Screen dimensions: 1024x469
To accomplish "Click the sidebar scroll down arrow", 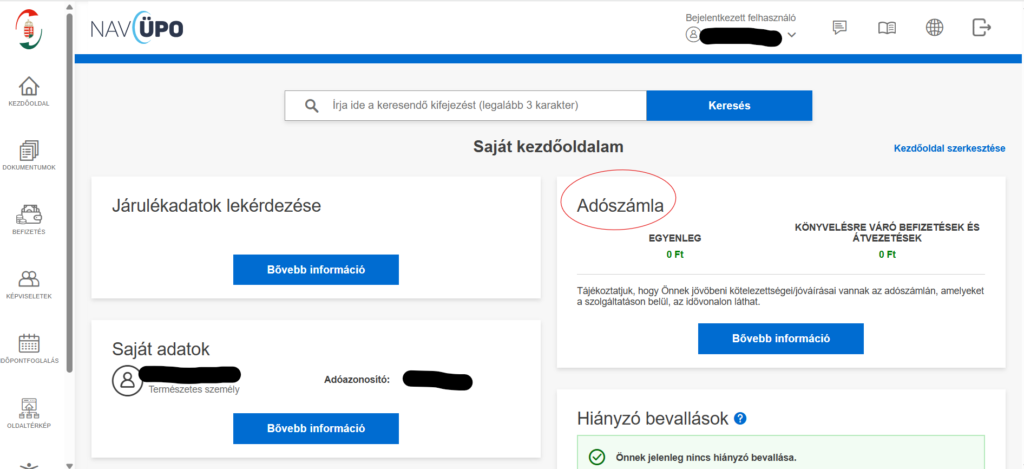I will coord(70,465).
